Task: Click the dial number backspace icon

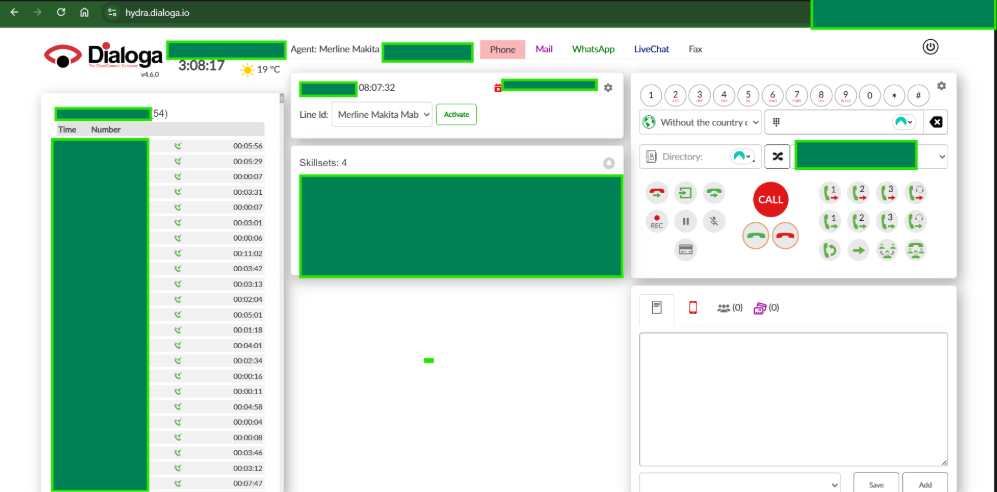Action: [935, 123]
